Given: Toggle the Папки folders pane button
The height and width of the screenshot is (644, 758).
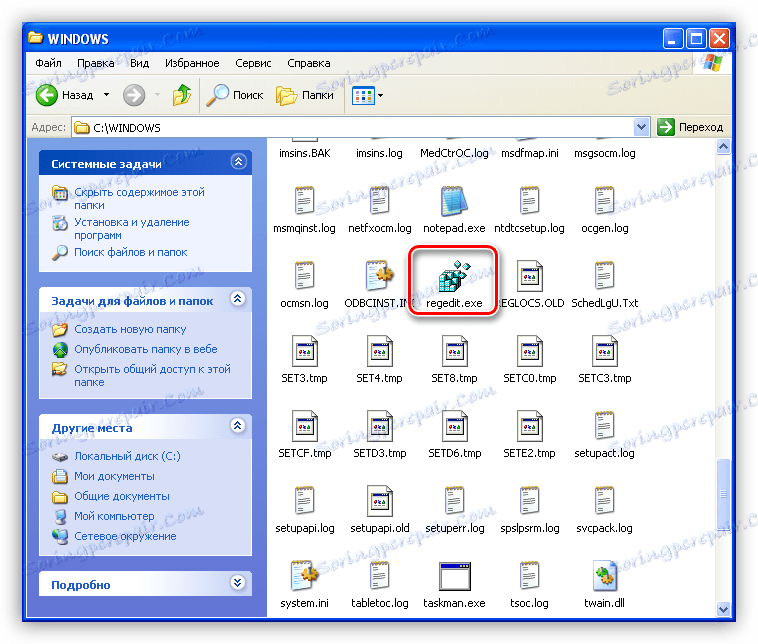Looking at the screenshot, I should pyautogui.click(x=305, y=95).
